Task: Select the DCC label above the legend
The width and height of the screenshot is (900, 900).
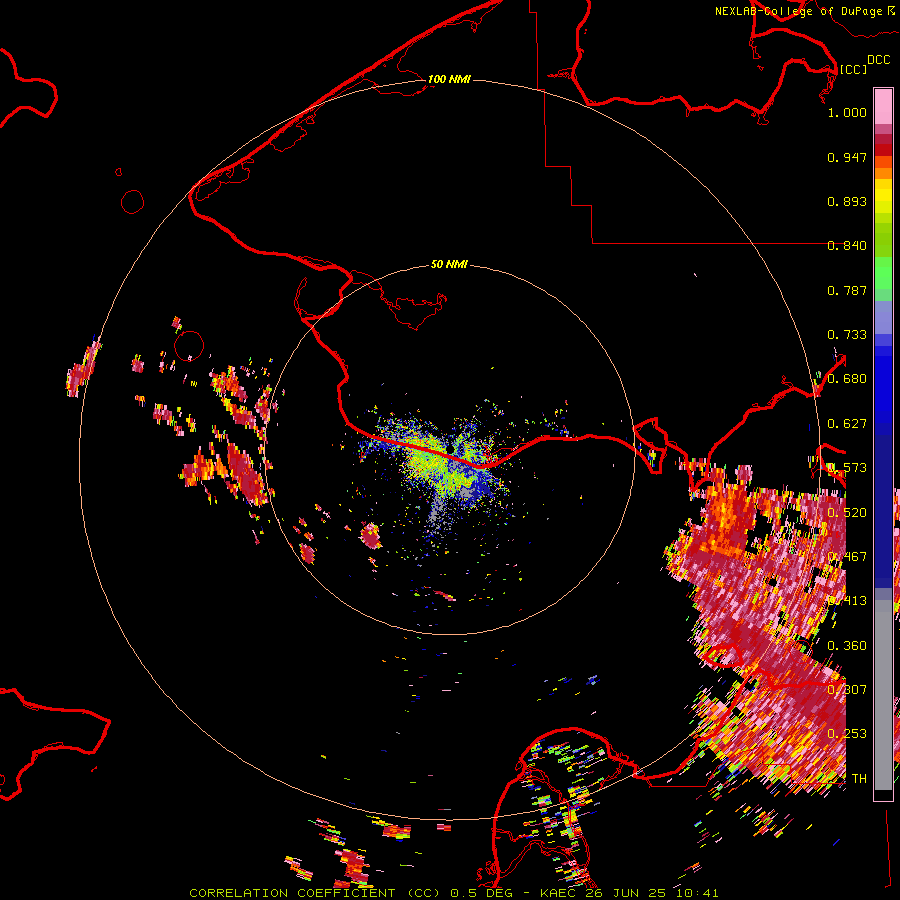Action: pos(879,60)
